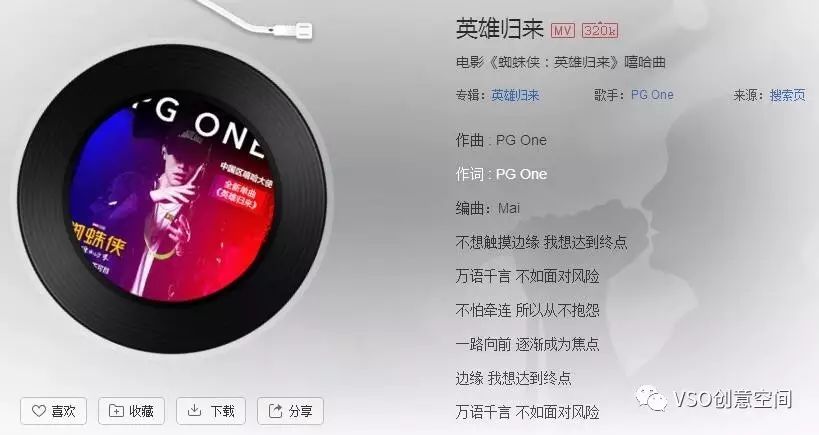Open the MV badge next to the title

[x=563, y=30]
